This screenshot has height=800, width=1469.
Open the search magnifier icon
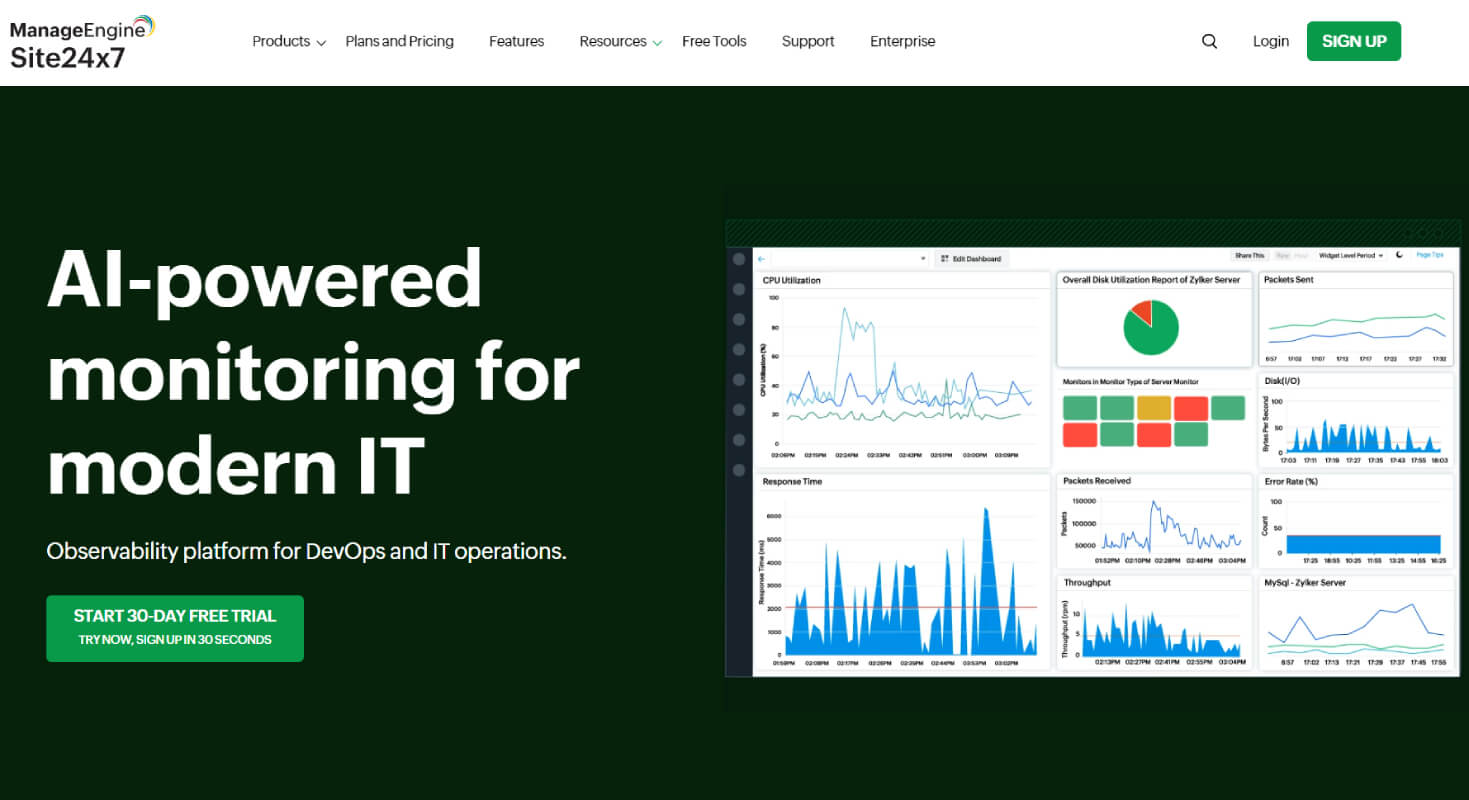1209,42
